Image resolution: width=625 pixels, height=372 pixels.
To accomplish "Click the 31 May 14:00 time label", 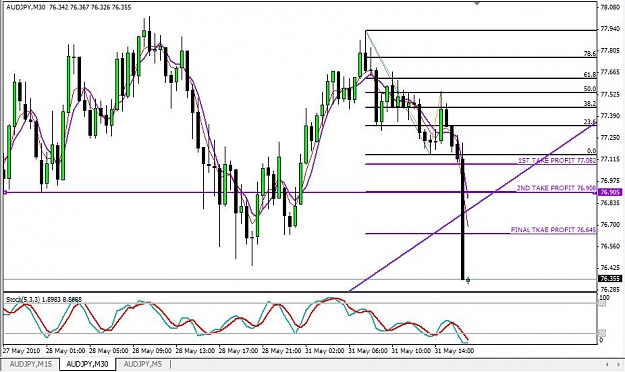I will (454, 351).
